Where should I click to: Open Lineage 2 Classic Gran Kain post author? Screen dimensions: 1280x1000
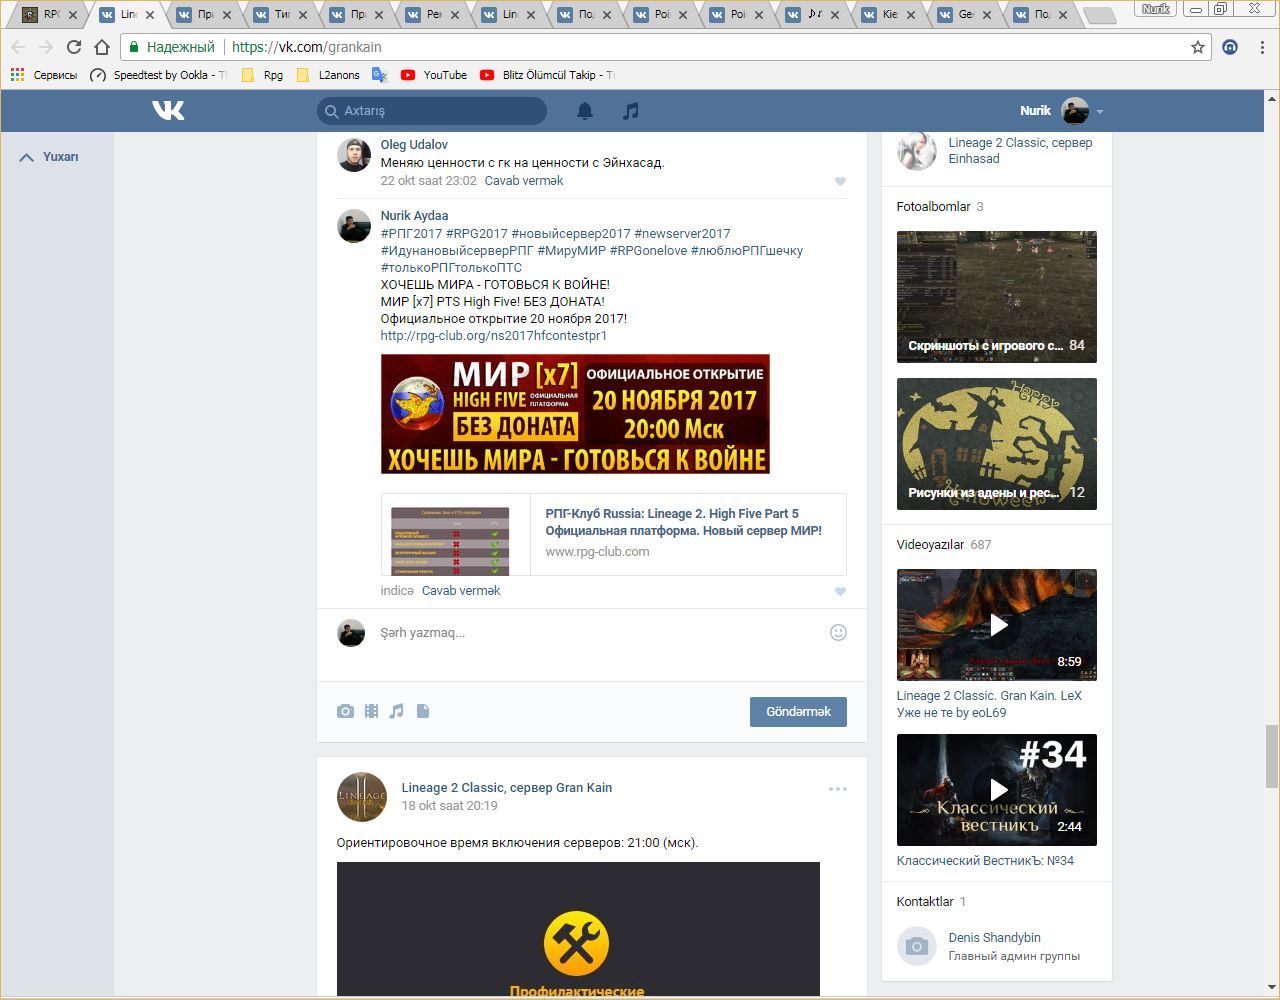tap(506, 788)
